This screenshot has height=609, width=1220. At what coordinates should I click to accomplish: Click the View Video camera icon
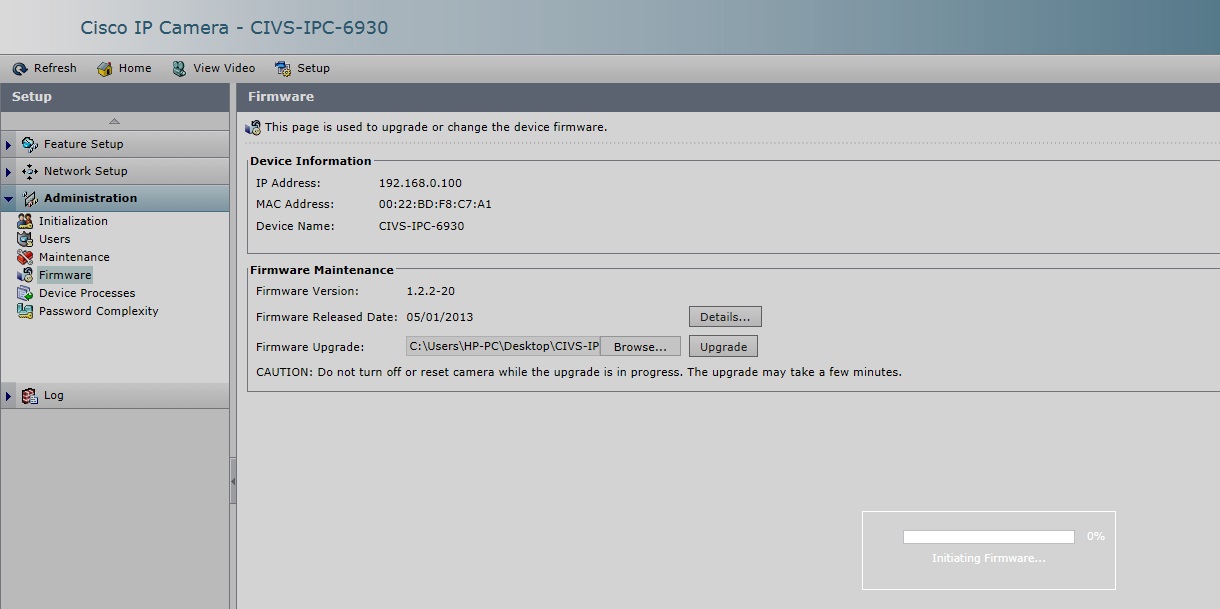(179, 69)
